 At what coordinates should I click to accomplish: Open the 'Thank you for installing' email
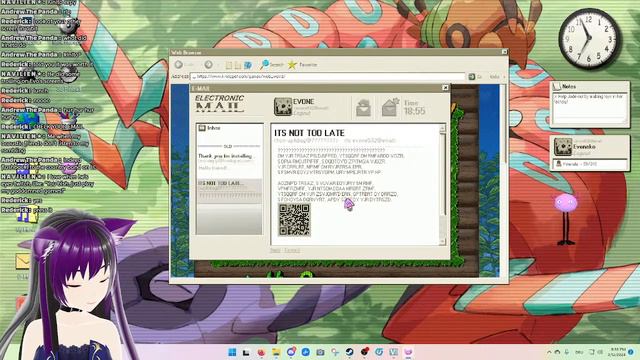tap(229, 161)
